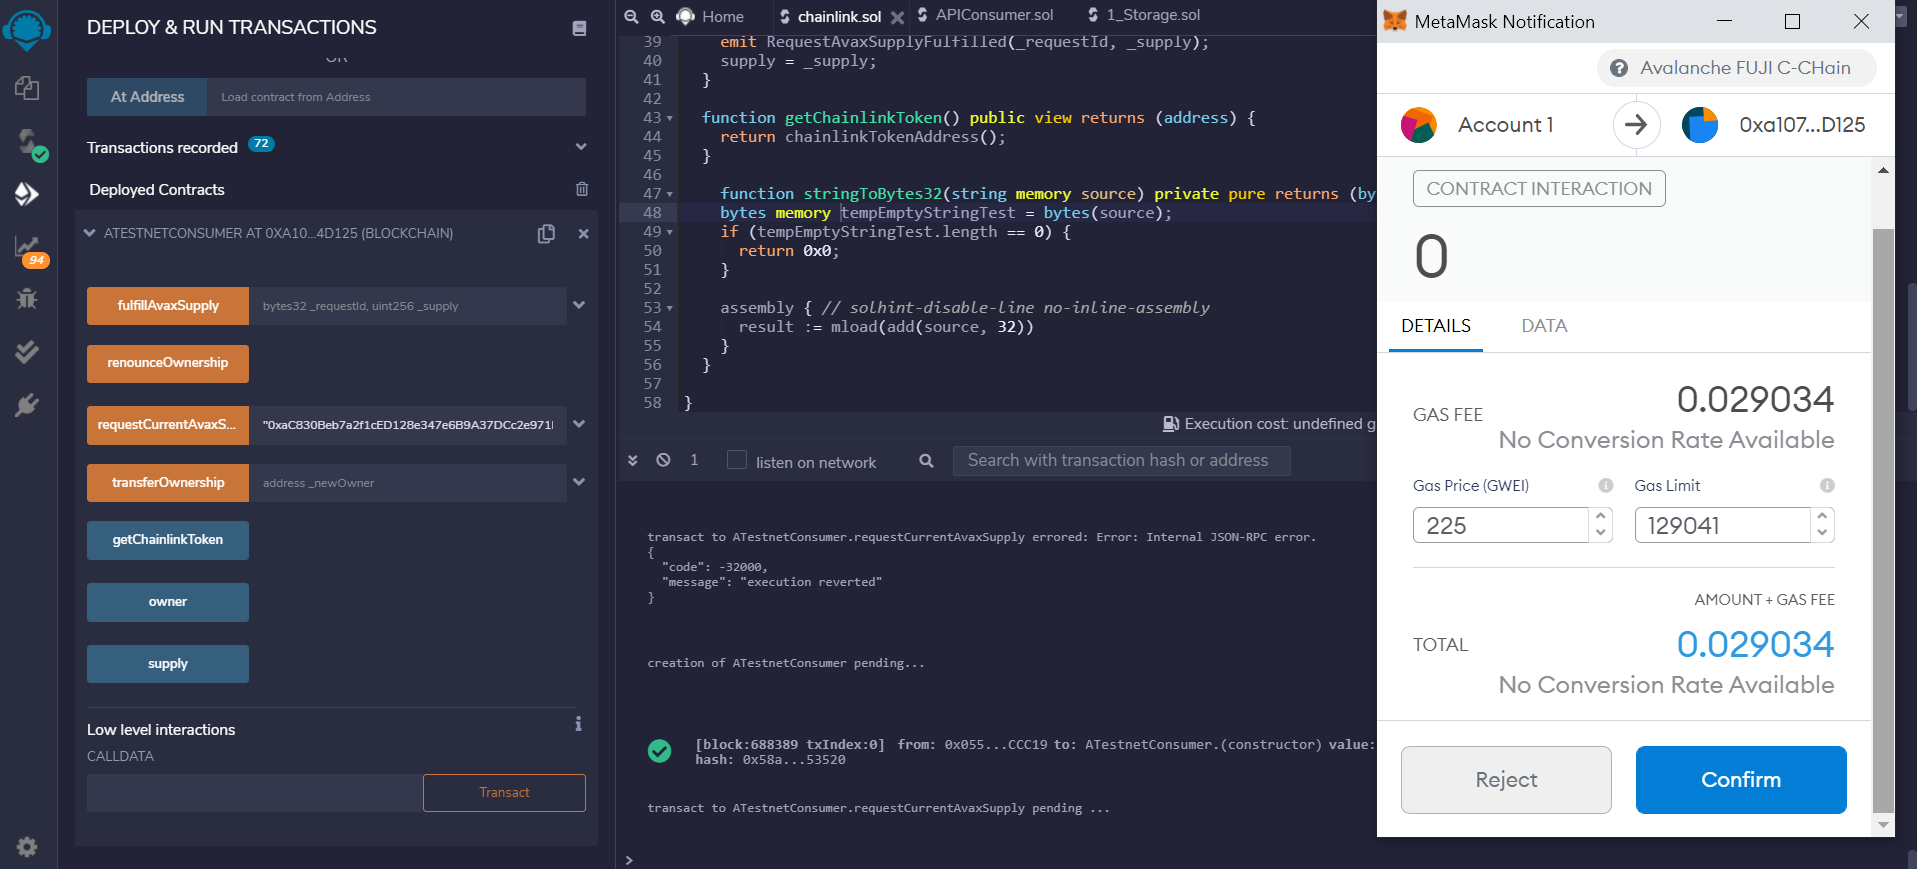This screenshot has height=869, width=1917.
Task: Click the Gas Price info icon
Action: 1606,485
